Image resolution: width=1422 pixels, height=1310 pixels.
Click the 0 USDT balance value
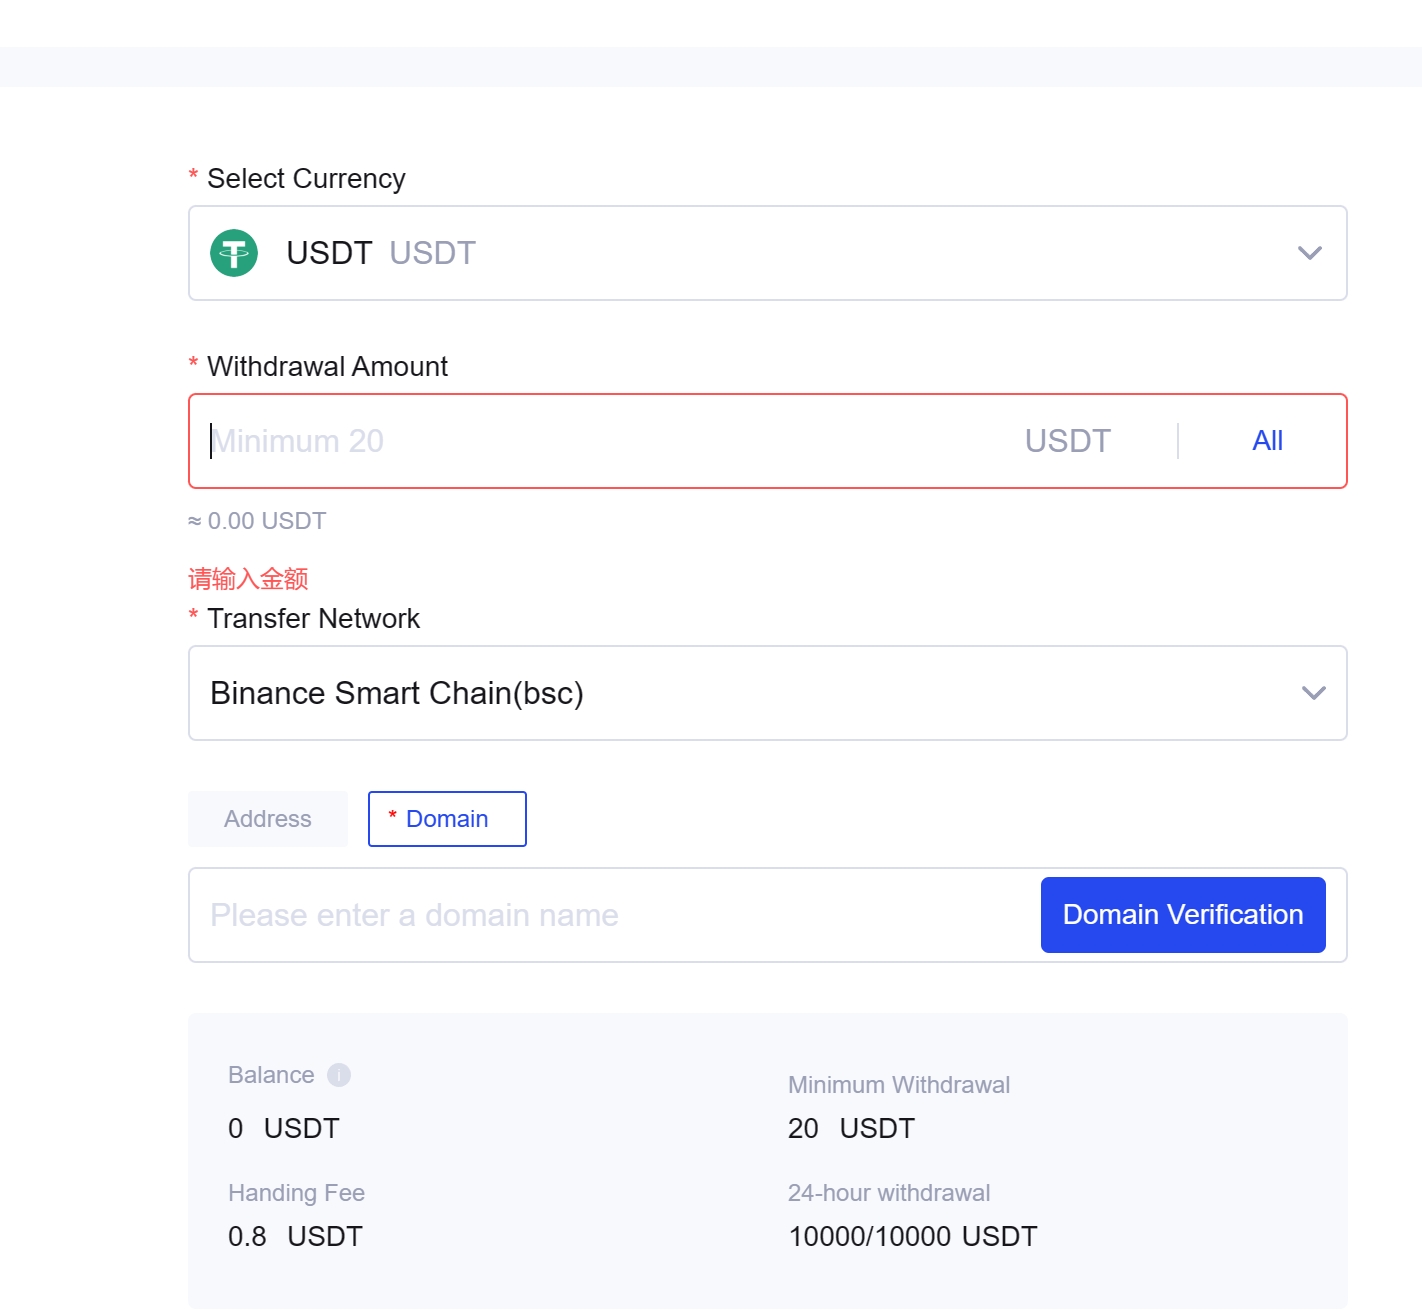tap(284, 1129)
